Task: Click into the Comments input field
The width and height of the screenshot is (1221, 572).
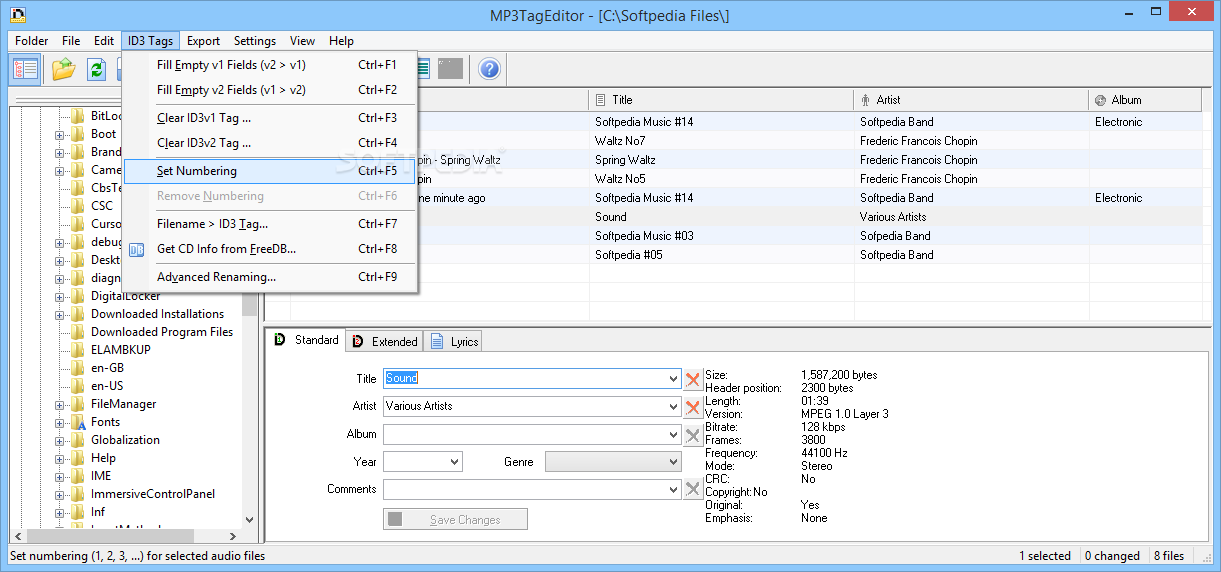Action: coord(524,489)
